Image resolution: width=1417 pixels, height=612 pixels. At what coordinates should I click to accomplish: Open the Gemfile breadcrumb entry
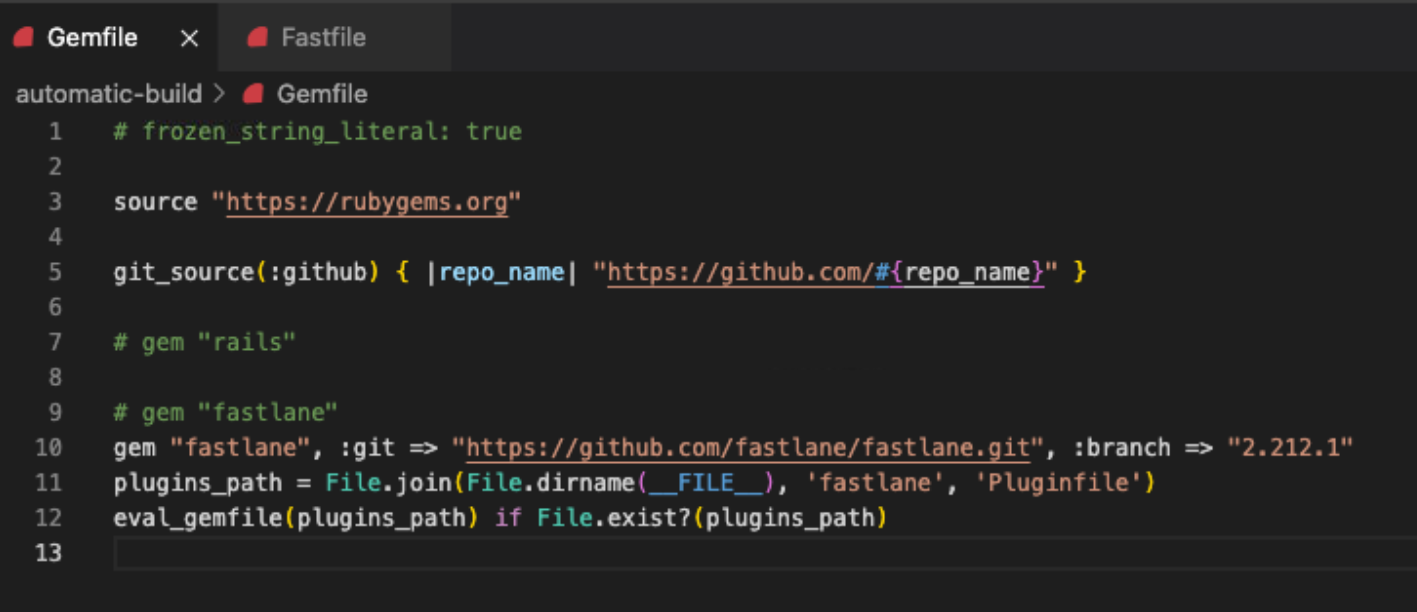pos(323,93)
